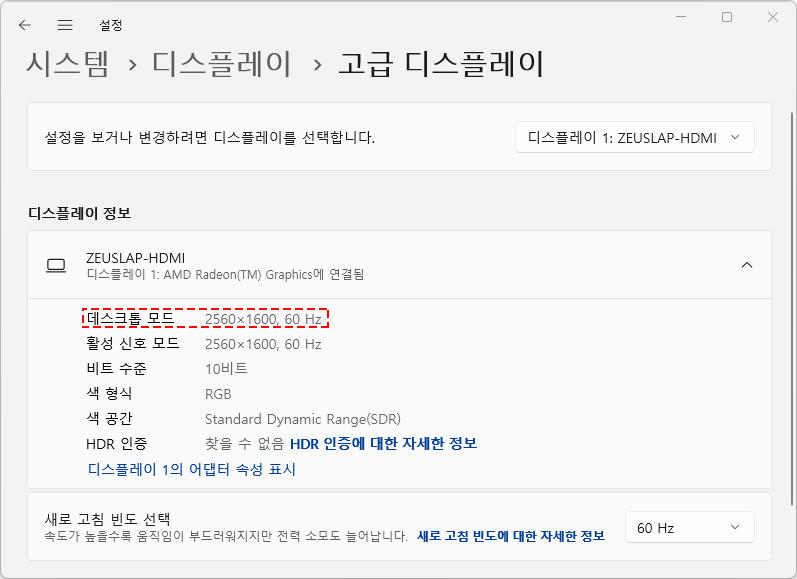Go back with the arrow icon
The height and width of the screenshot is (579, 797).
(24, 25)
